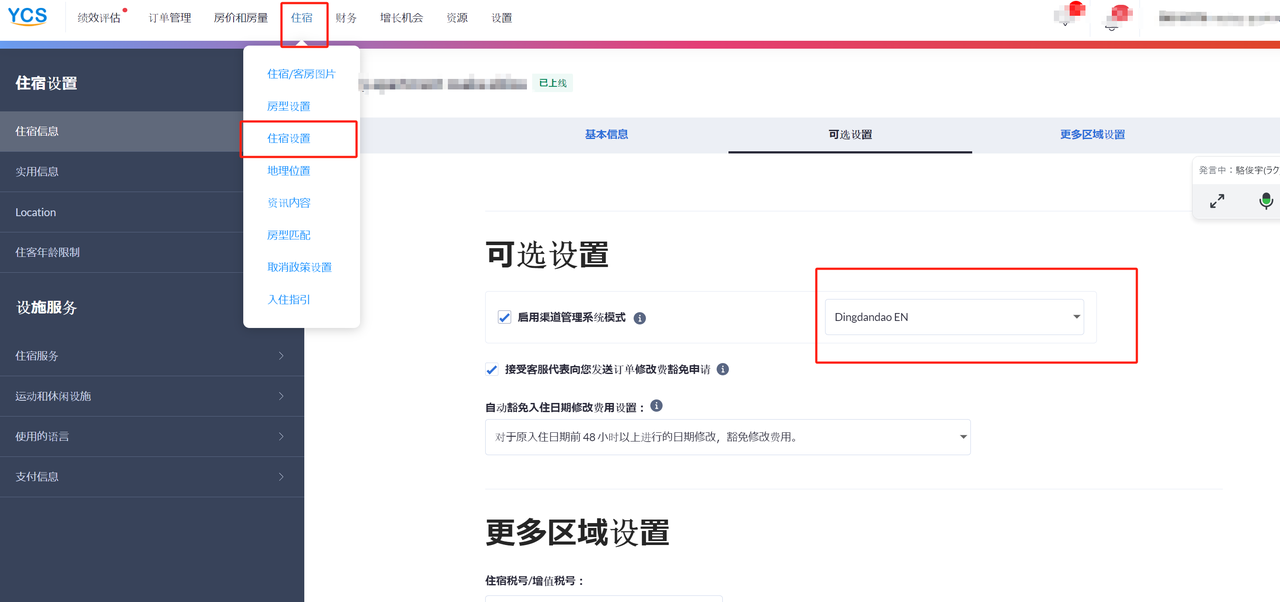Switch to the 基本信息 tab
1280x602 pixels.
[x=606, y=134]
